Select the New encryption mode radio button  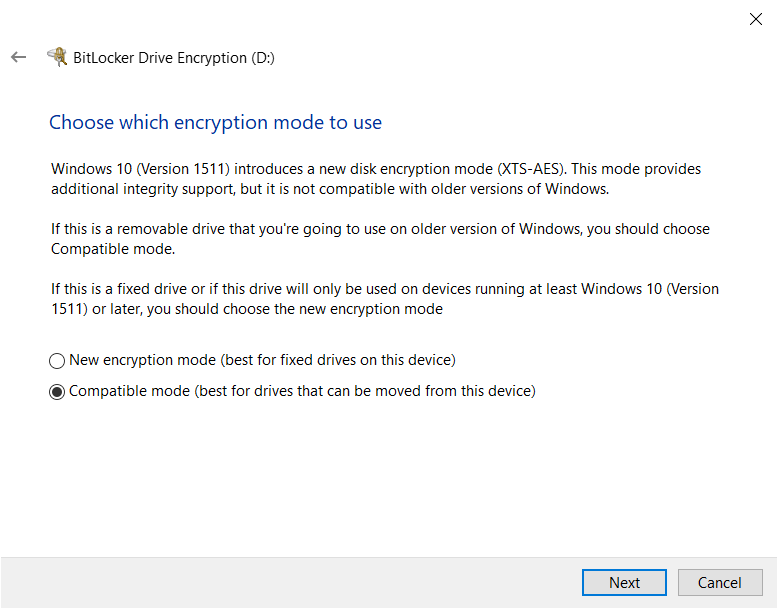[57, 360]
